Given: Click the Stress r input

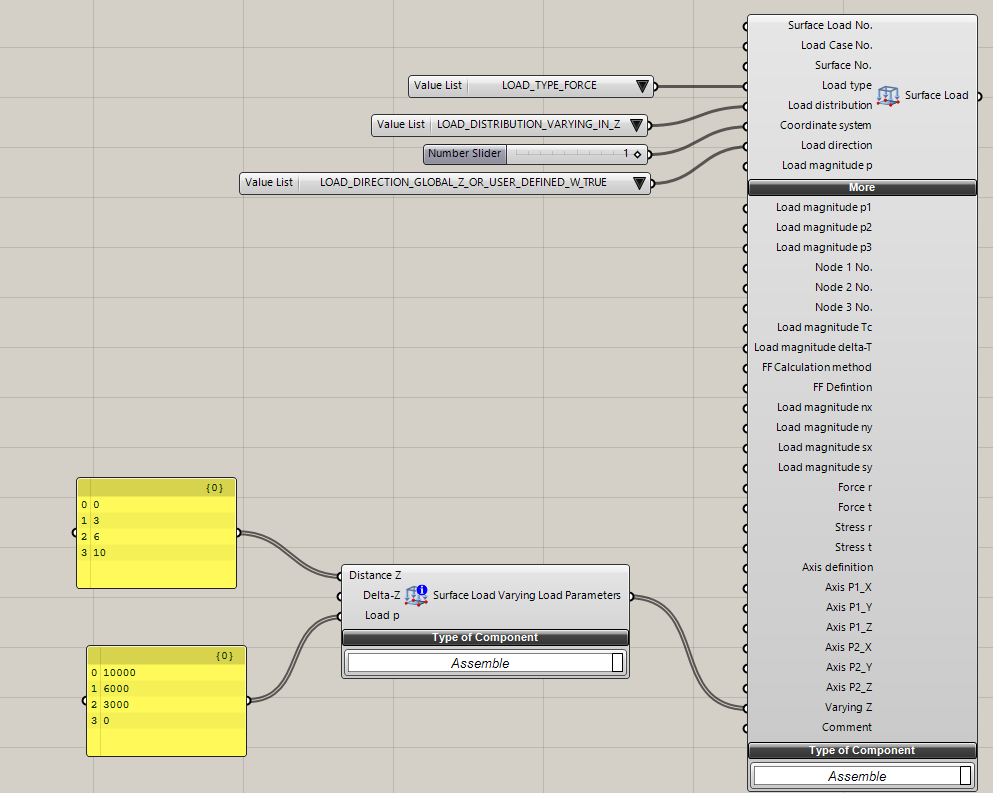Looking at the screenshot, I should click(853, 528).
